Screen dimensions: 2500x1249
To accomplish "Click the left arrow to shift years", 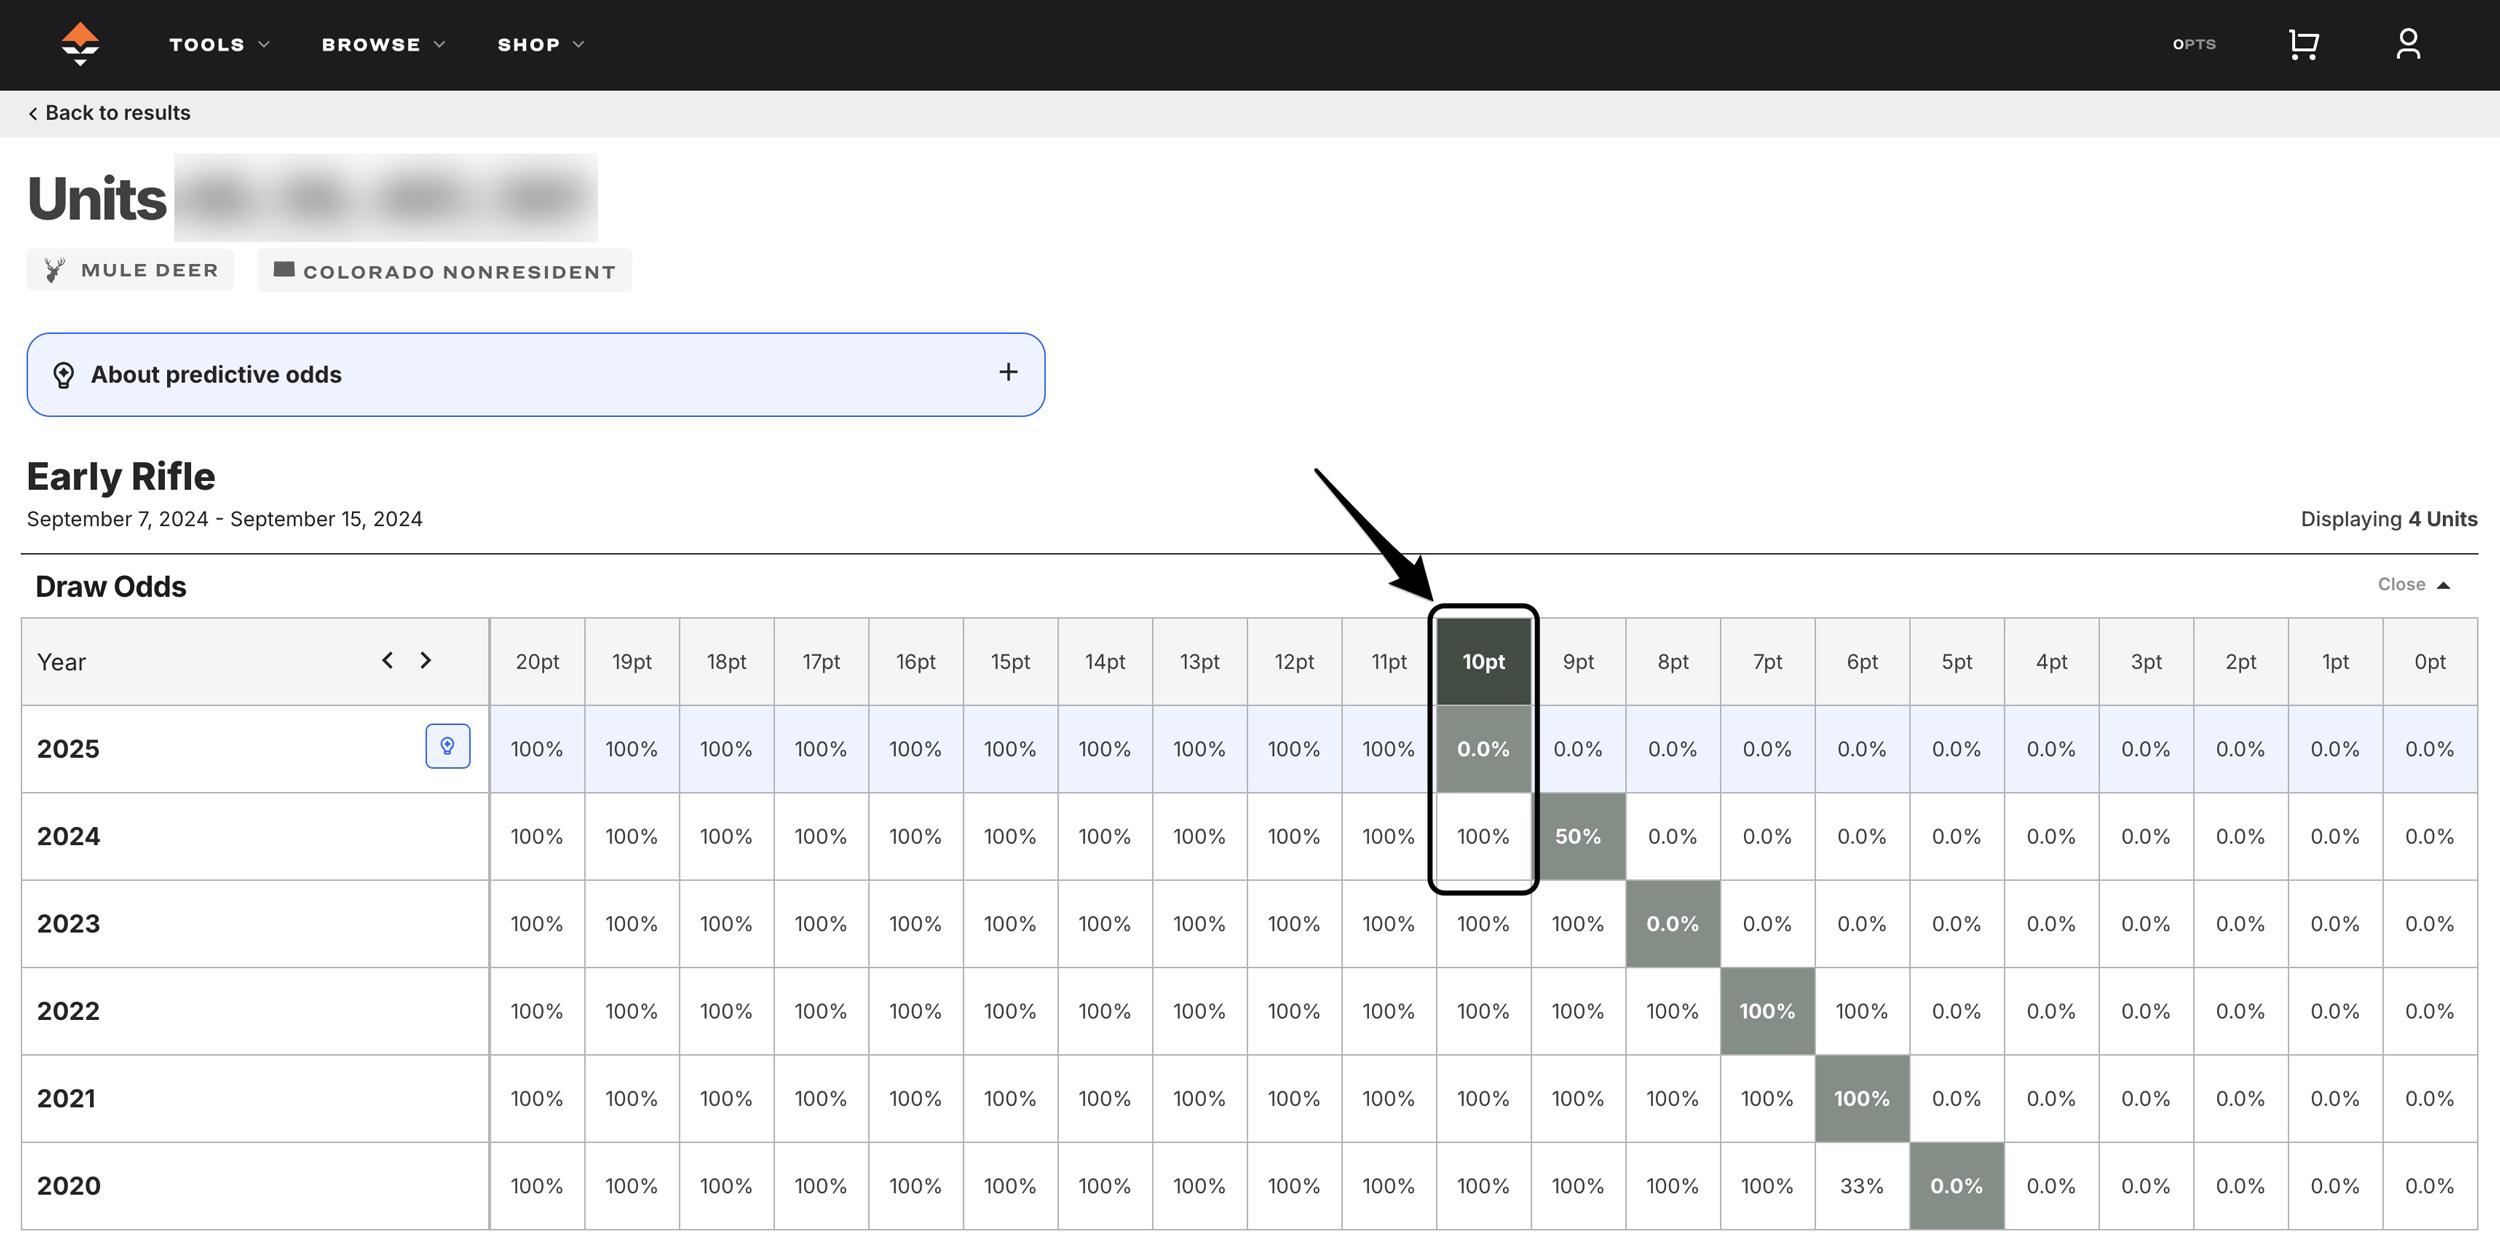I will point(388,660).
